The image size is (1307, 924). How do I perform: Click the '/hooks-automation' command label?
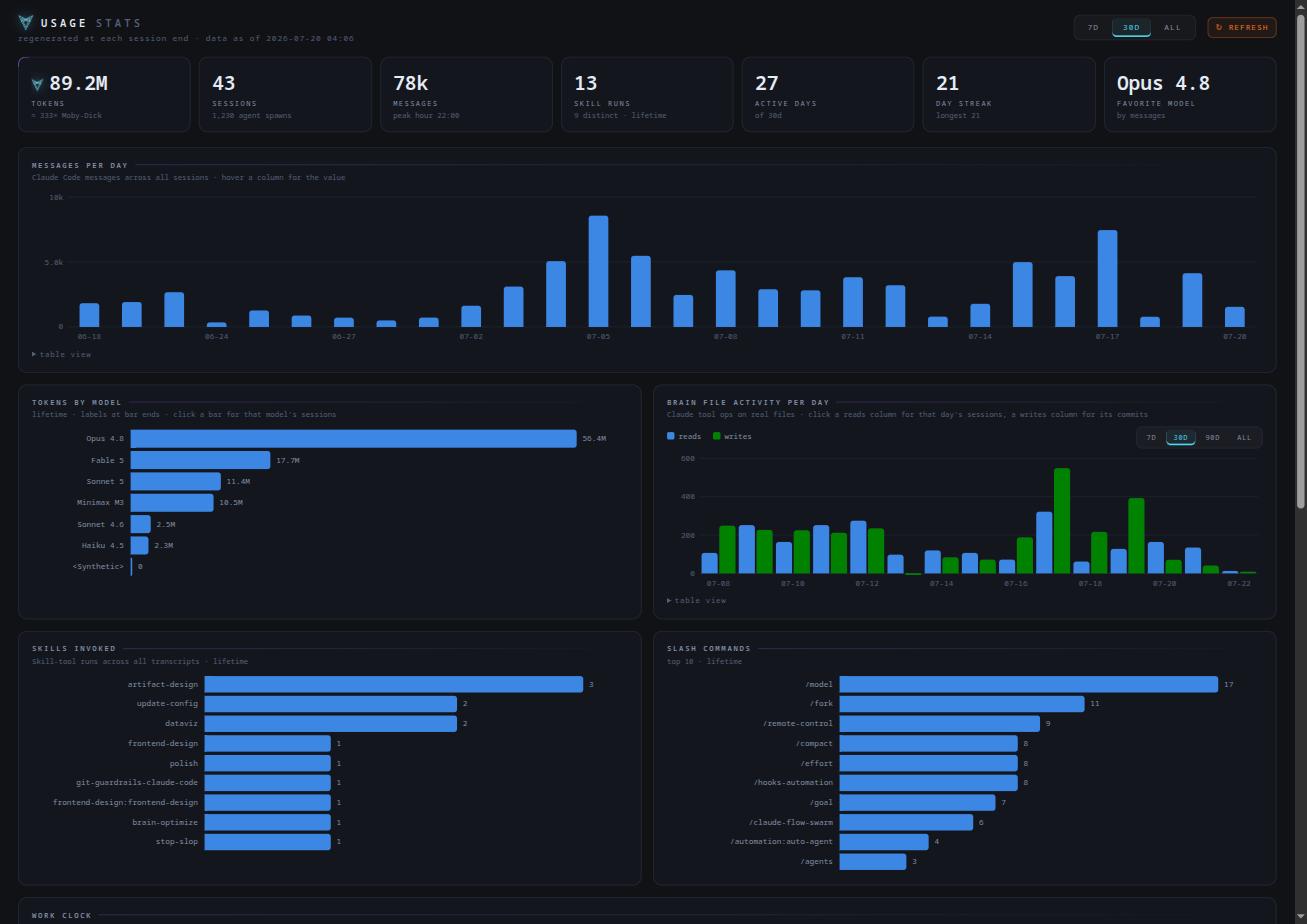pyautogui.click(x=793, y=782)
